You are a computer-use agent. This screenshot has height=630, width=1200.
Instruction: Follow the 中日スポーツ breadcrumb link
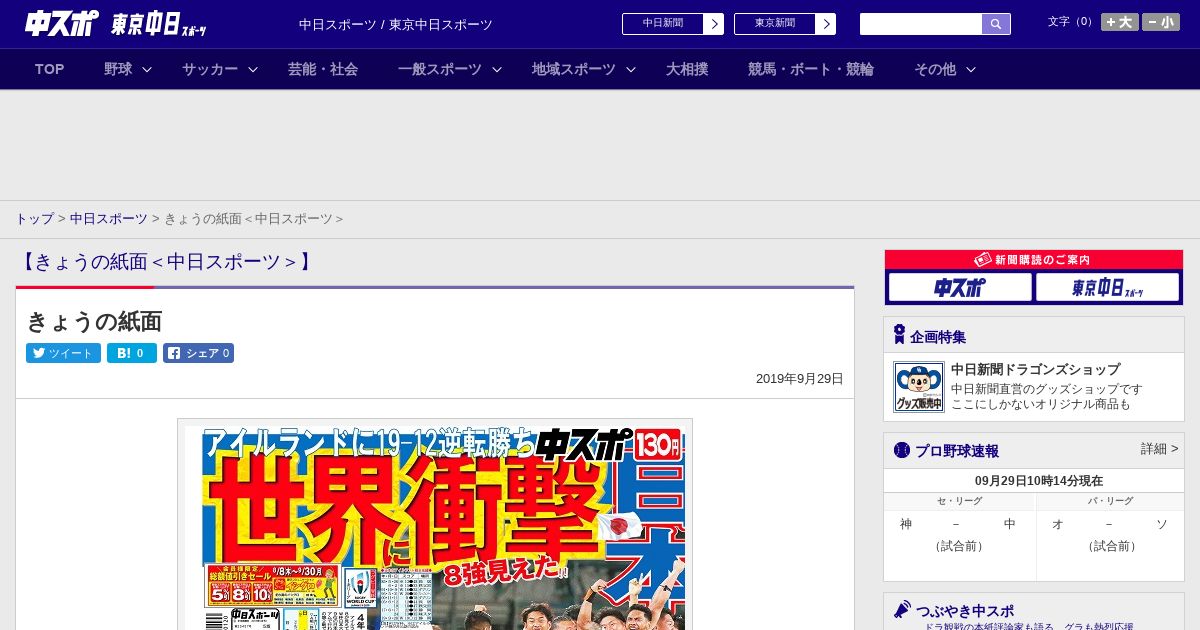tap(109, 219)
